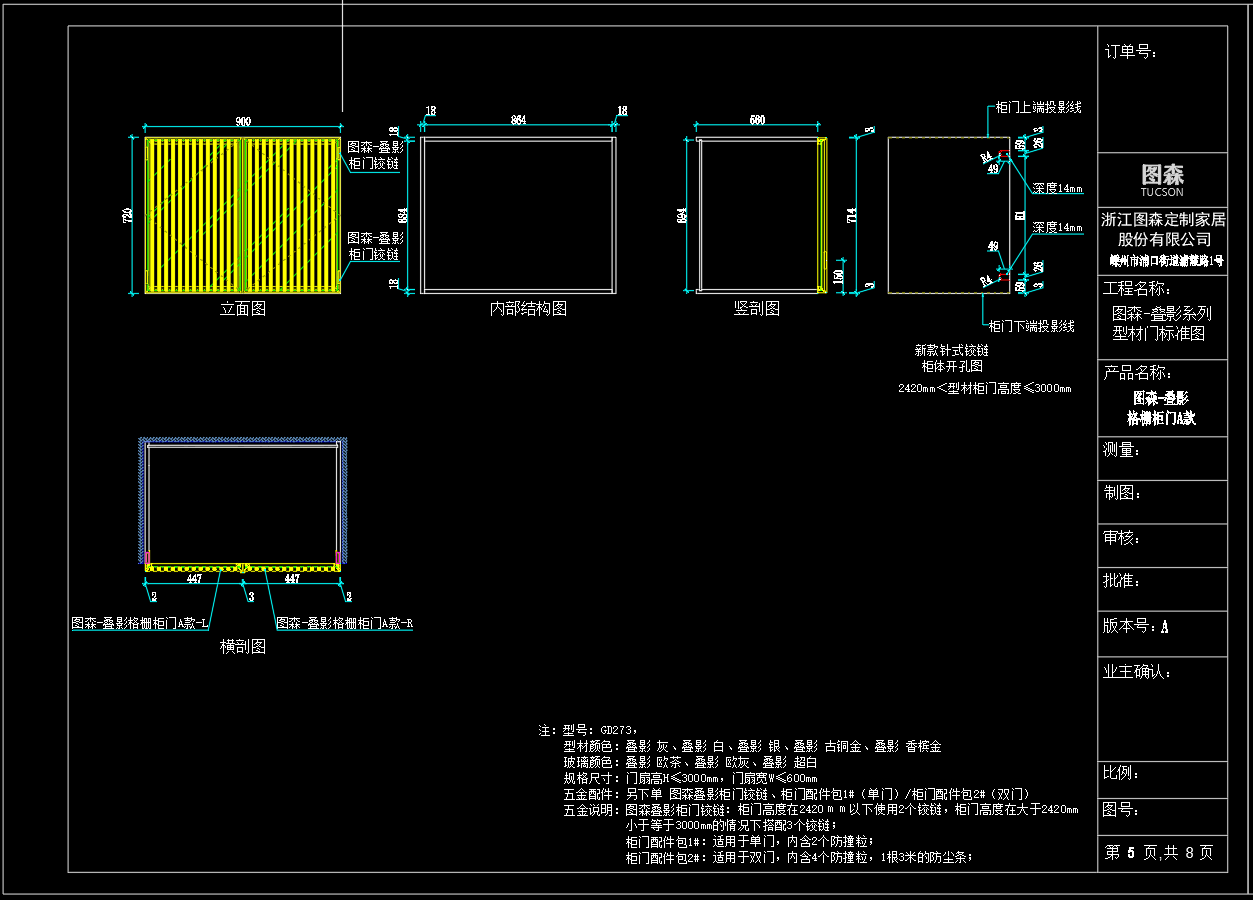Select the 版本号 A cell
Viewport: 1253px width, 900px height.
1162,634
